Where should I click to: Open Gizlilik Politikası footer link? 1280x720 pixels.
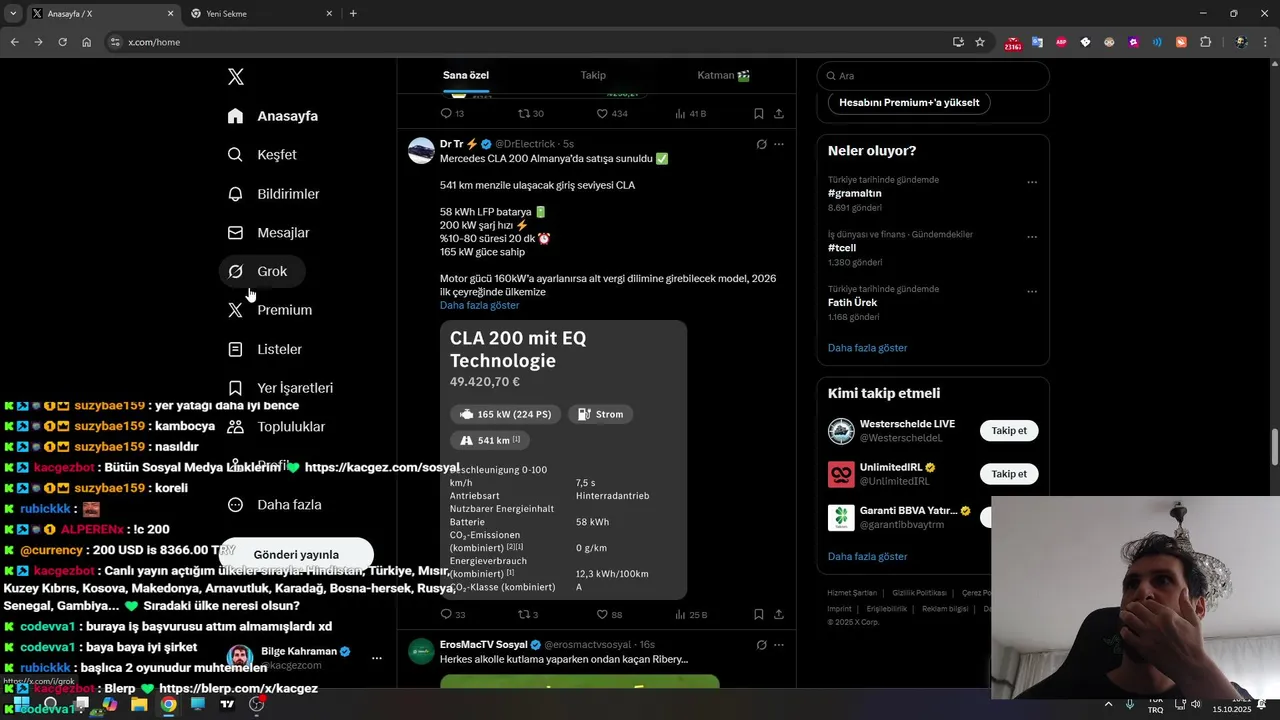coord(918,593)
